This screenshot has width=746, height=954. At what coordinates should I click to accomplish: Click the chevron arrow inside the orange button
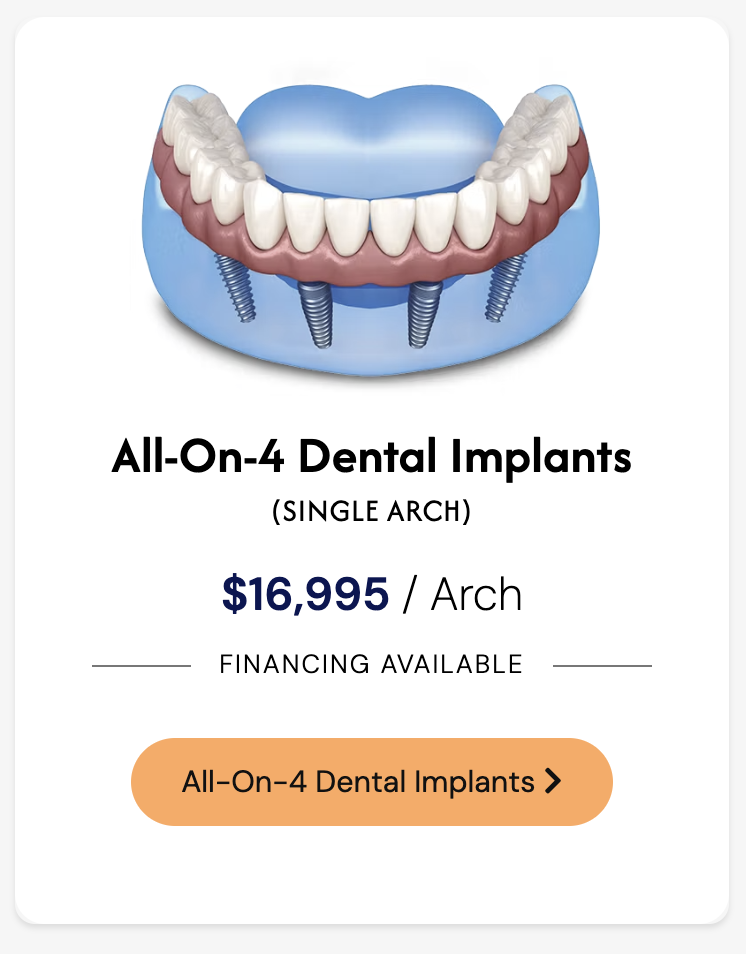click(x=553, y=781)
